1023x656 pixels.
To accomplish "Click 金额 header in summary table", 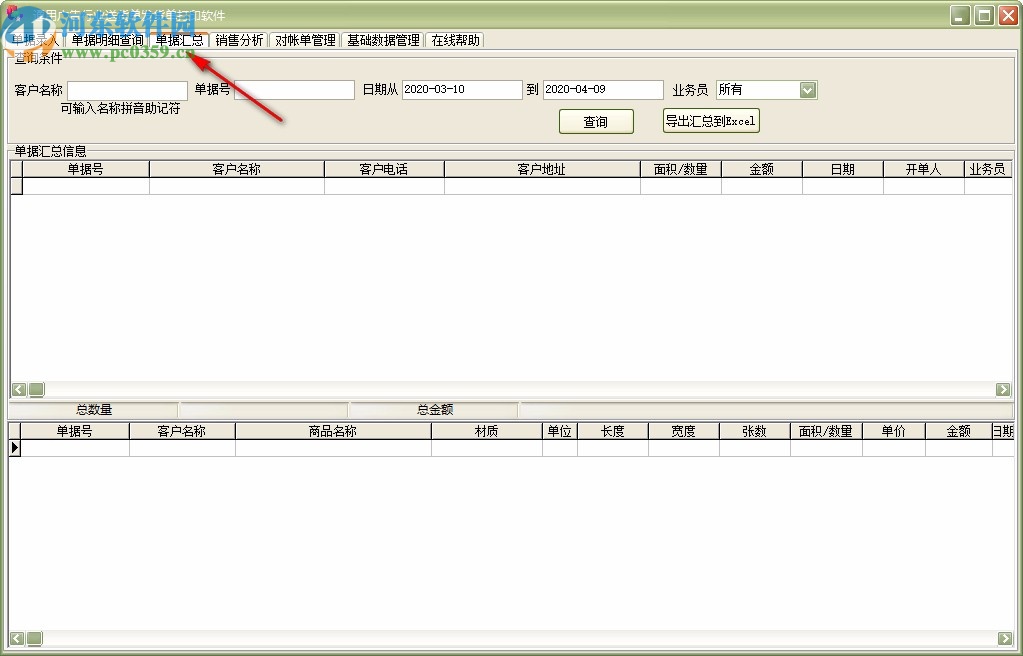I will coord(761,169).
